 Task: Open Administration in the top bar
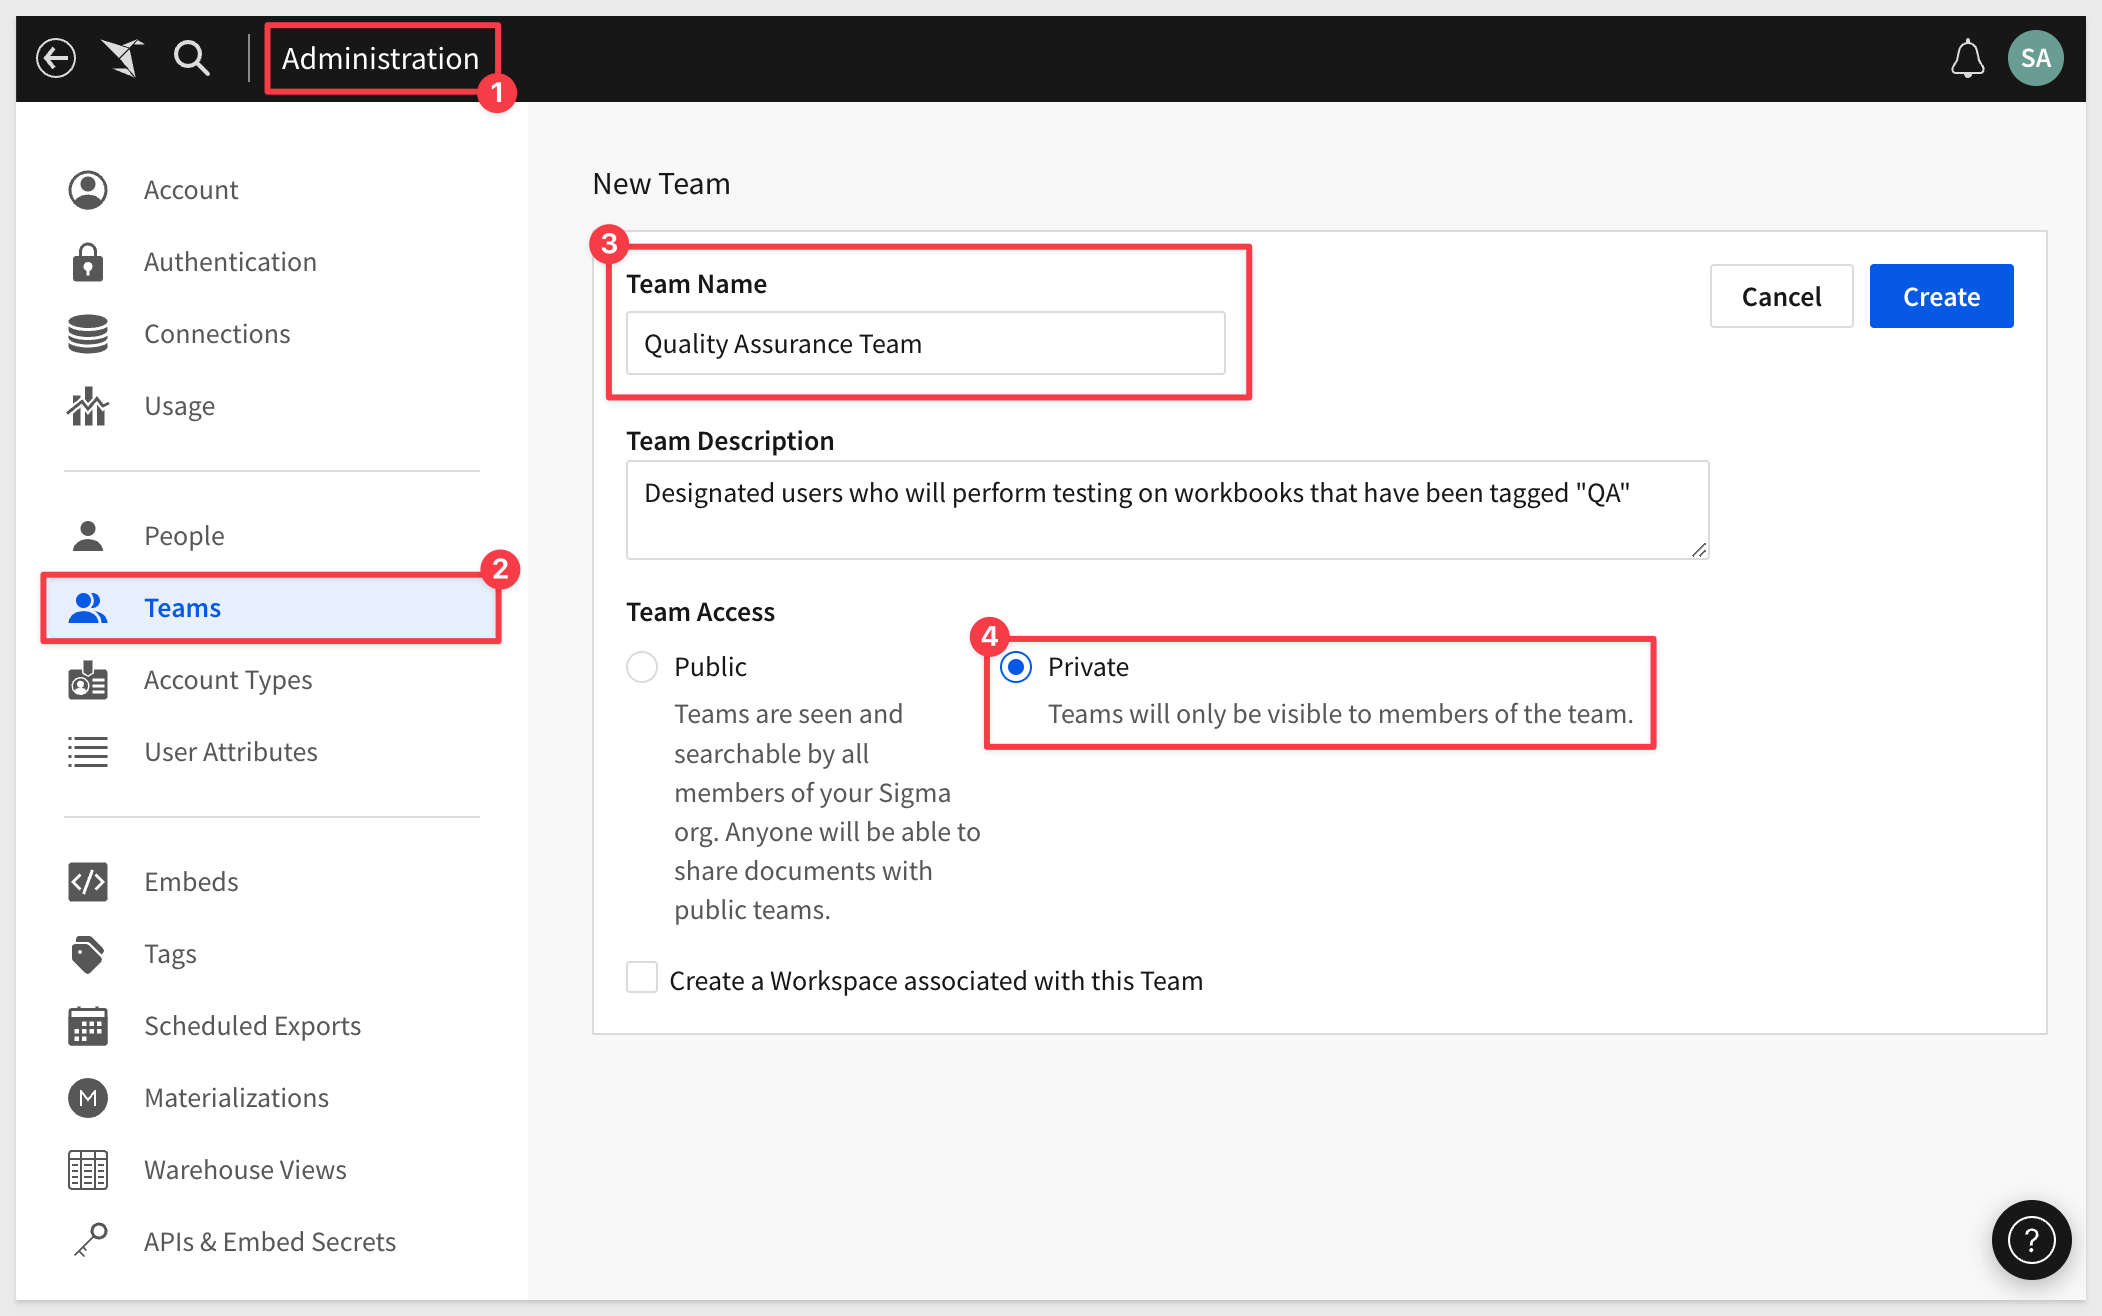pyautogui.click(x=380, y=58)
